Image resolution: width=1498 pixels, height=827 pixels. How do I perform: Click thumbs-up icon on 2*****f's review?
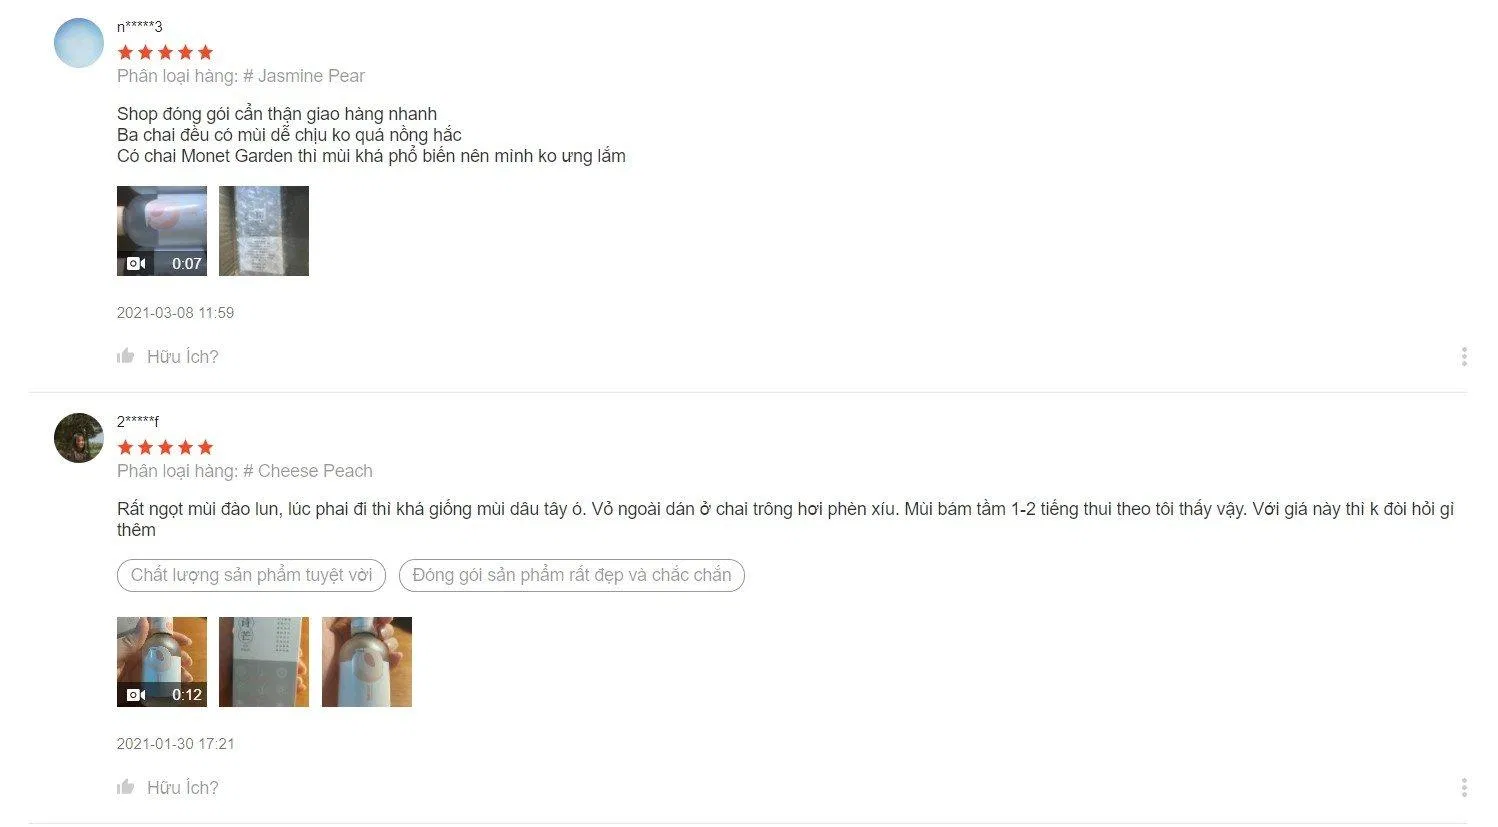125,787
